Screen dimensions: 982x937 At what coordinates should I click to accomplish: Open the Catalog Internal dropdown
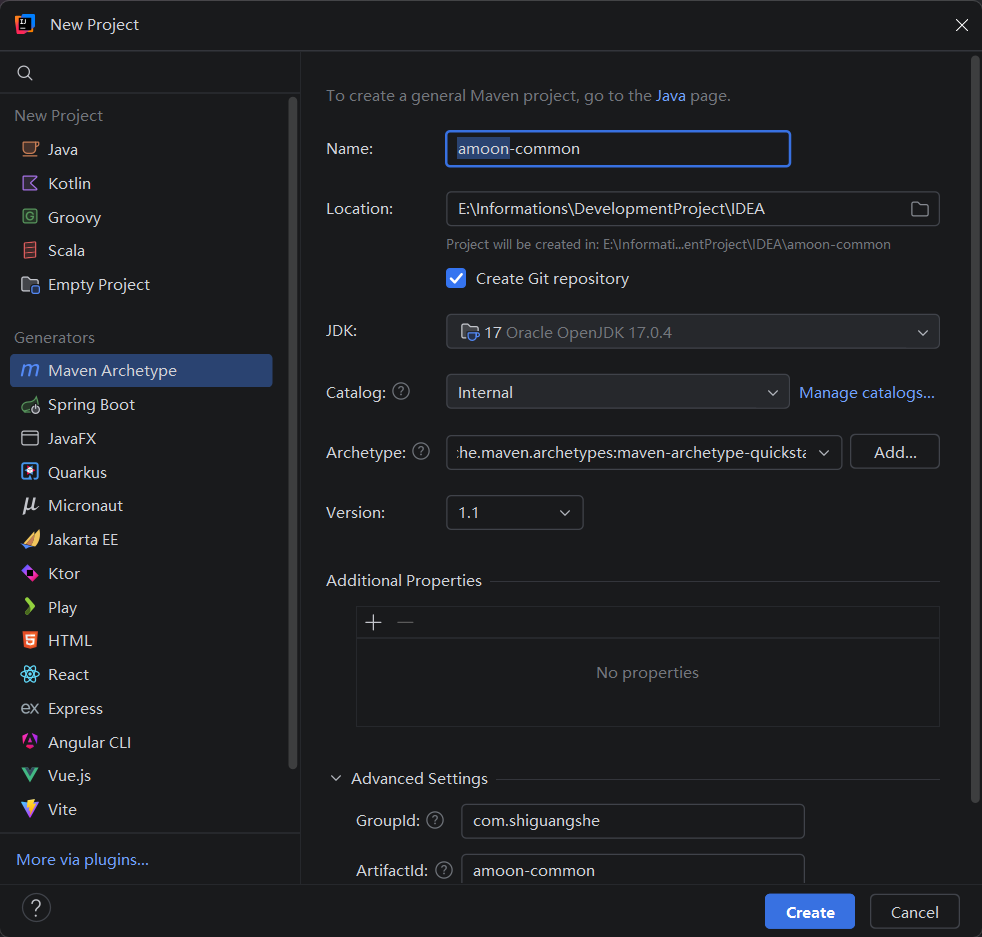(618, 391)
